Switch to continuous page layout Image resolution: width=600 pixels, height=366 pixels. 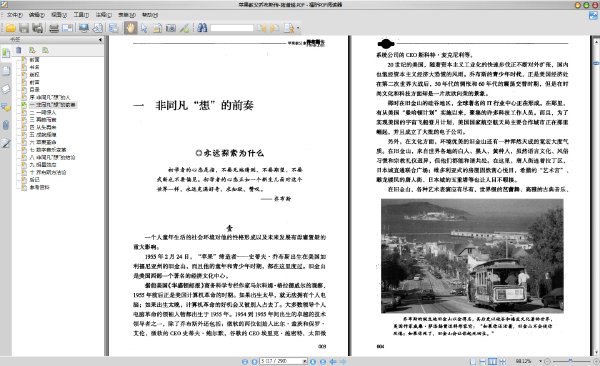[x=483, y=361]
